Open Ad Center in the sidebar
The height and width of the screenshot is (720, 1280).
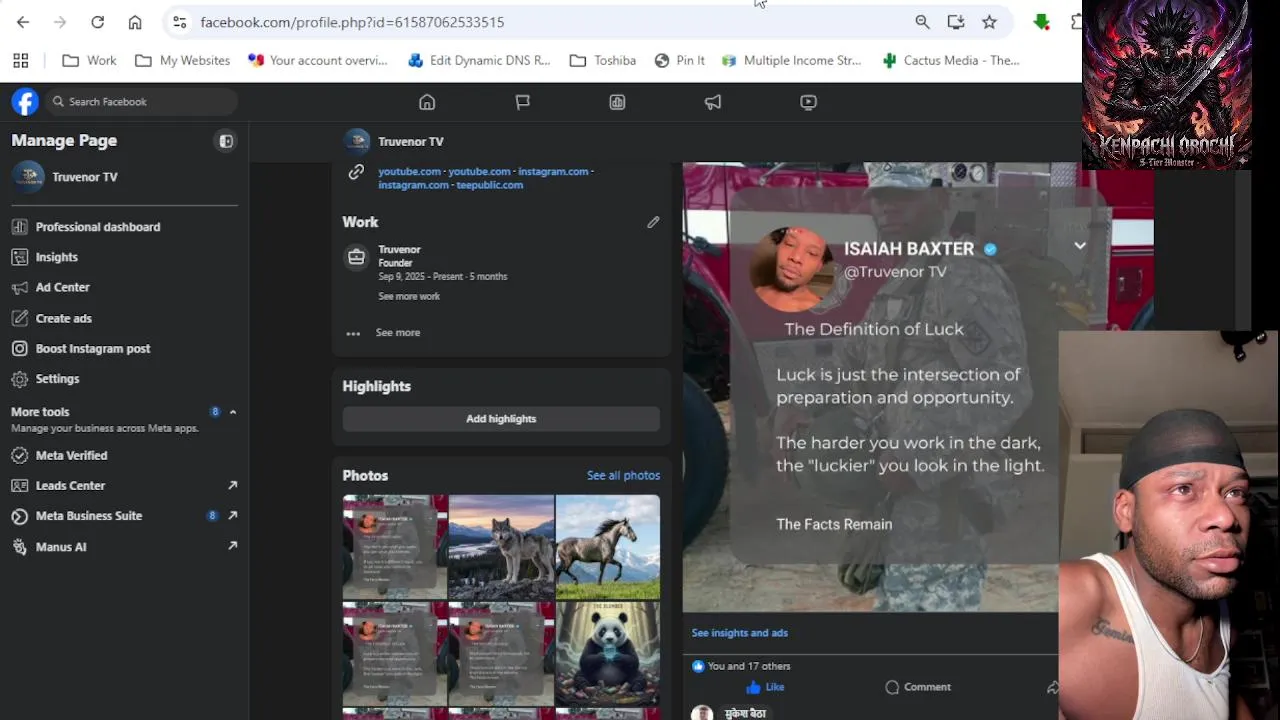124,287
